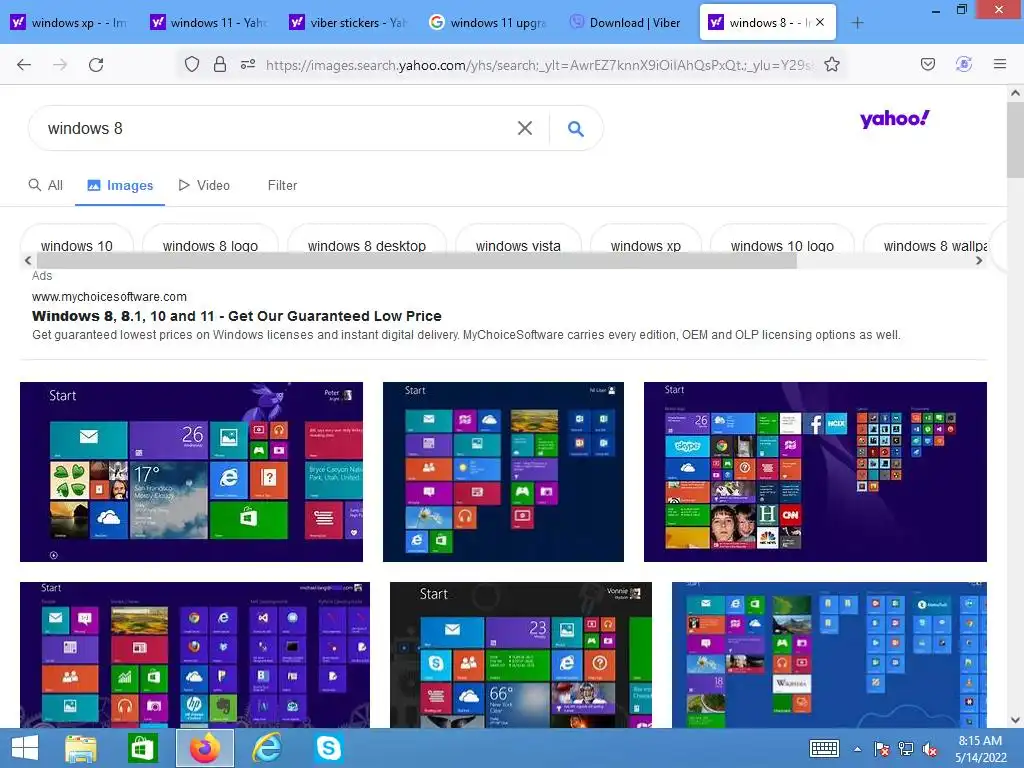This screenshot has width=1024, height=768.
Task: Switch to the viber stickers tab
Action: [x=348, y=23]
